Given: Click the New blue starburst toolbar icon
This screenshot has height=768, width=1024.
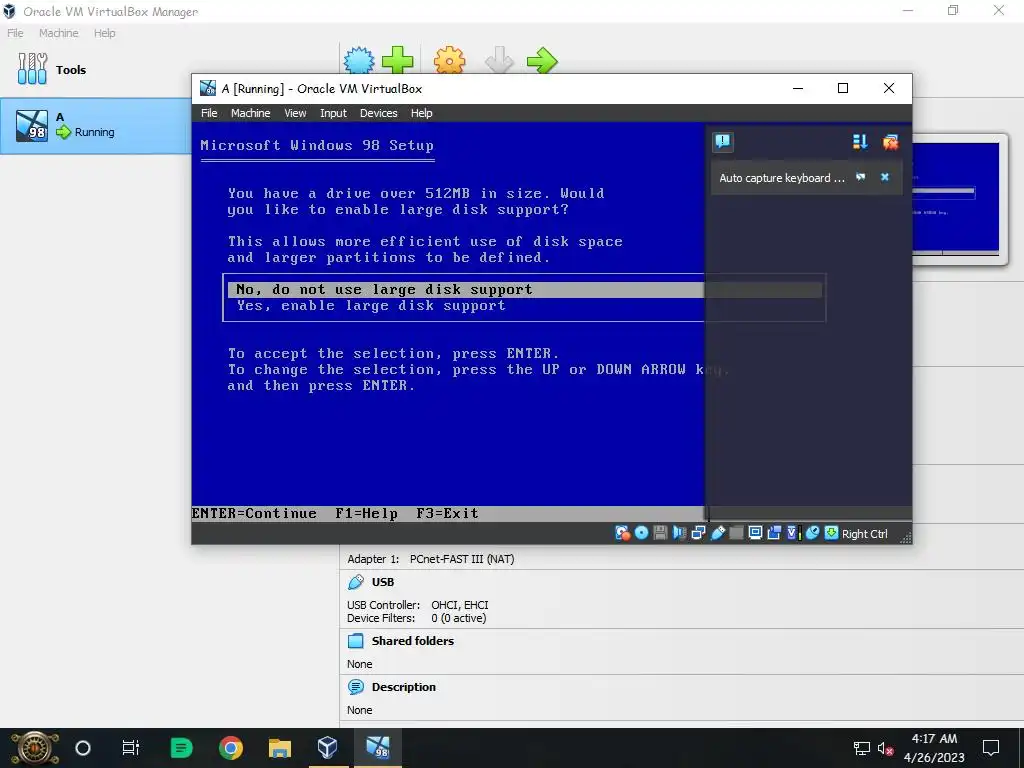Looking at the screenshot, I should (x=359, y=61).
